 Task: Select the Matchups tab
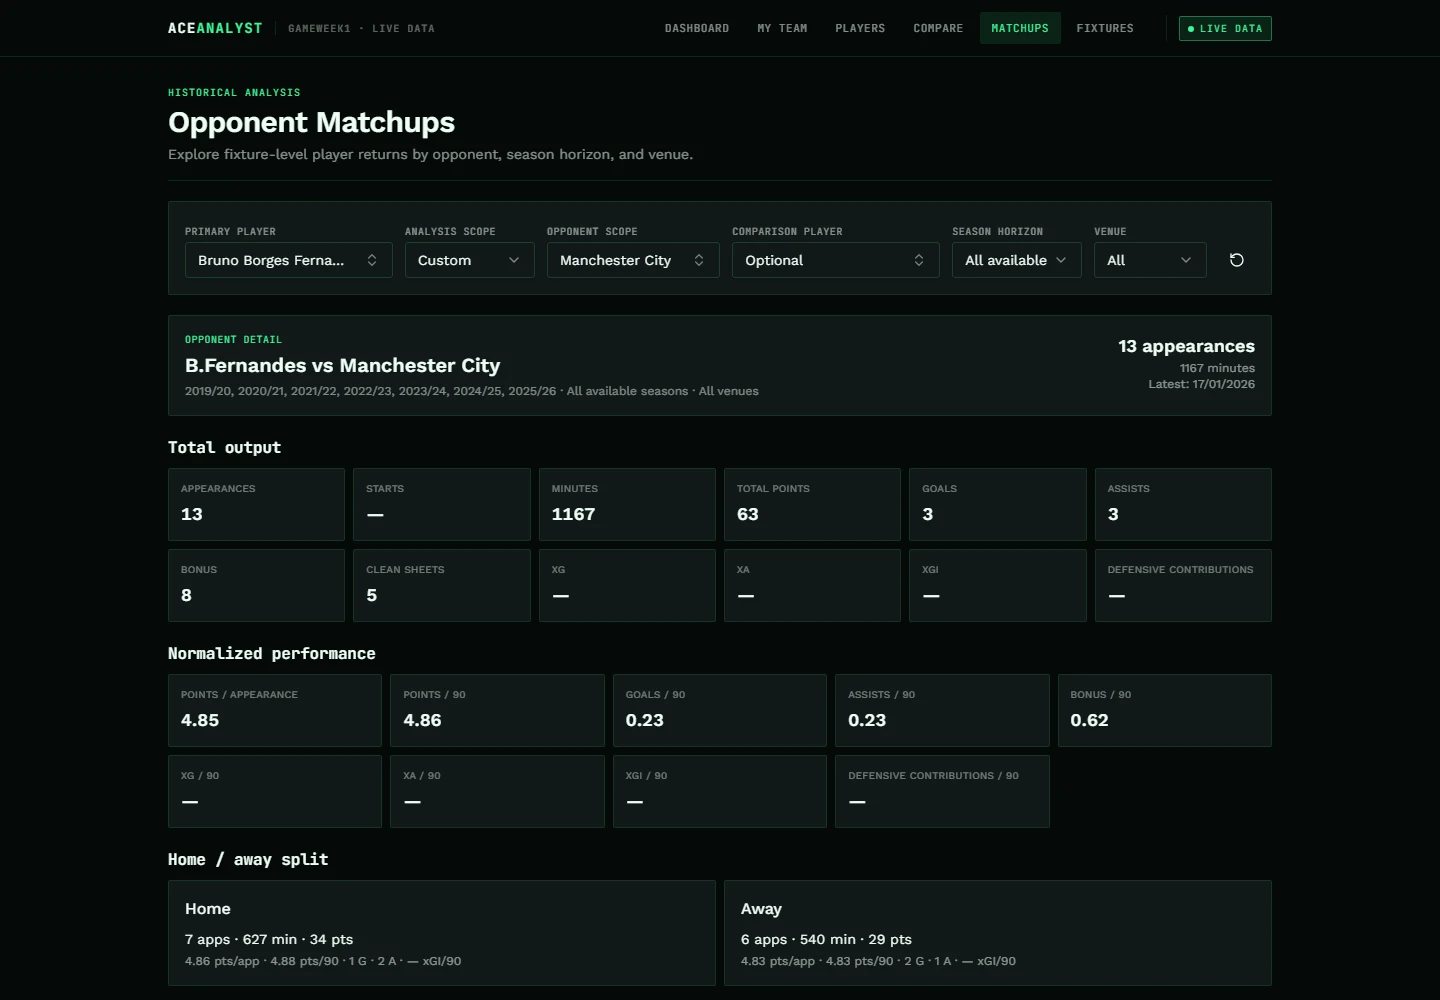tap(1020, 28)
